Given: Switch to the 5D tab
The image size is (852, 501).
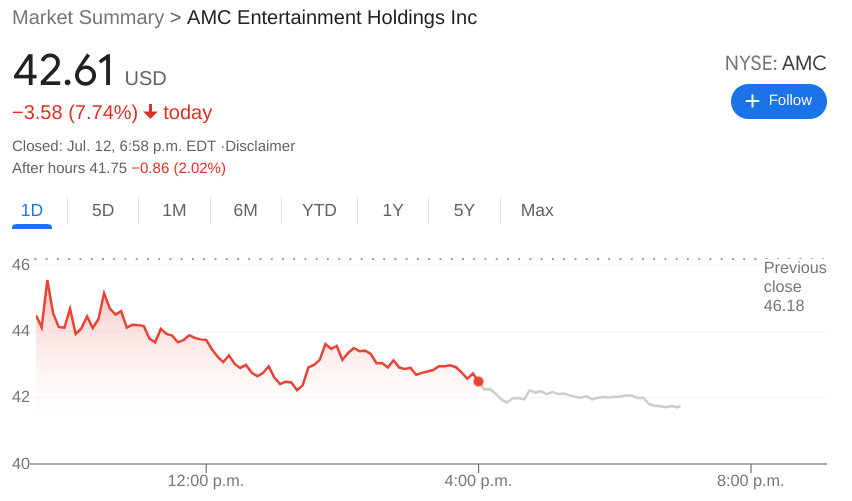Looking at the screenshot, I should pos(103,210).
